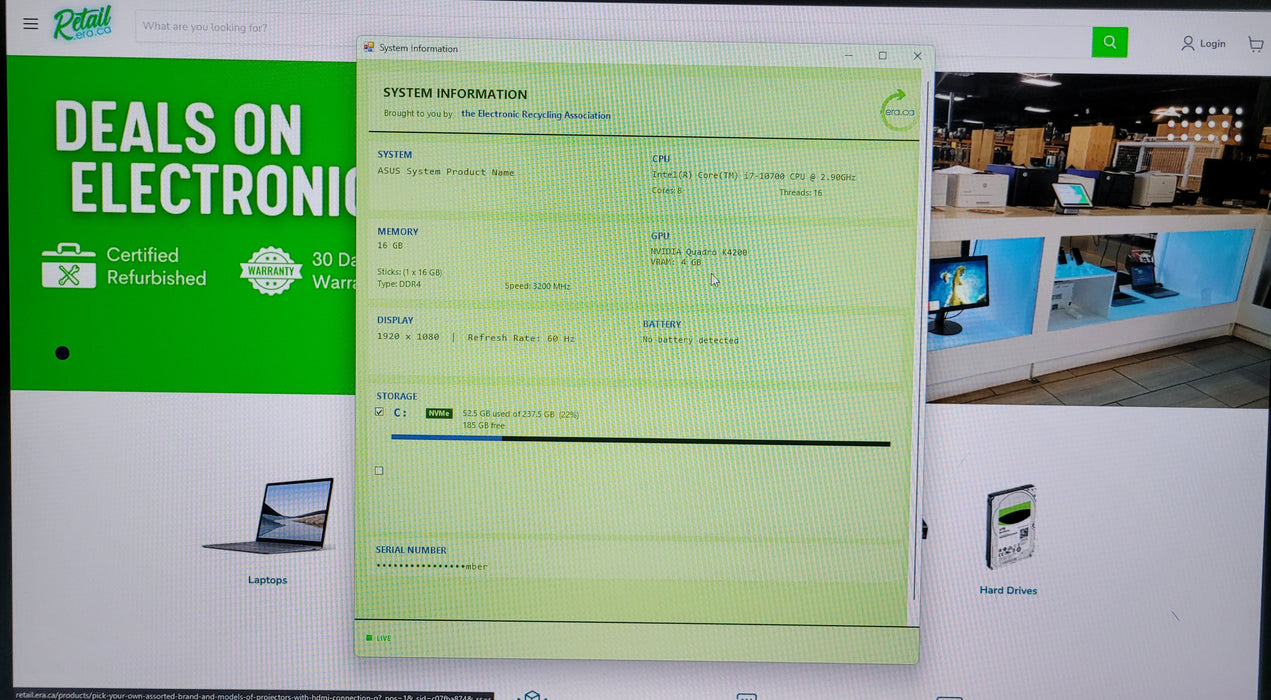
Task: Maximize the System Information window
Action: pyautogui.click(x=882, y=55)
